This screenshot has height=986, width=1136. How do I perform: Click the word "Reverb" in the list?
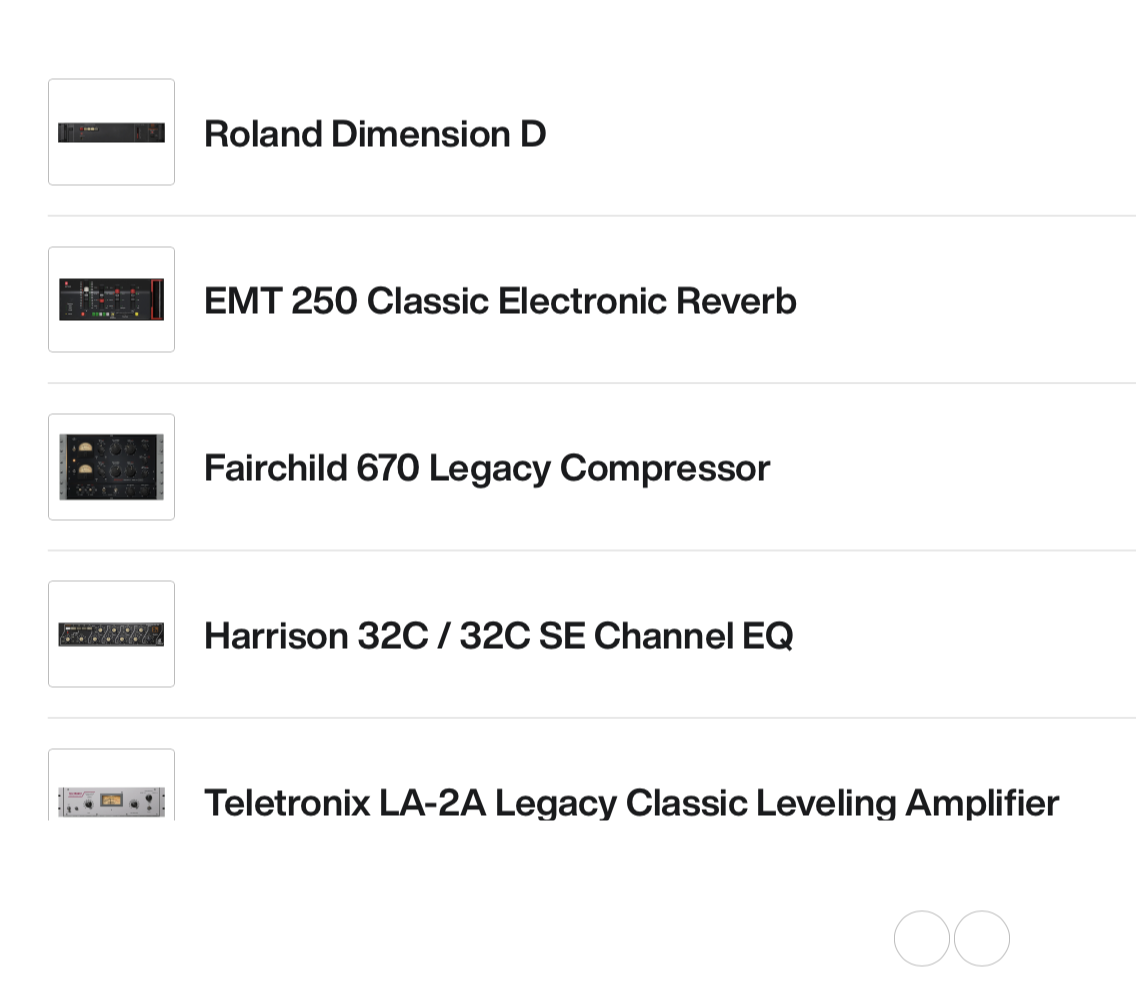point(736,301)
